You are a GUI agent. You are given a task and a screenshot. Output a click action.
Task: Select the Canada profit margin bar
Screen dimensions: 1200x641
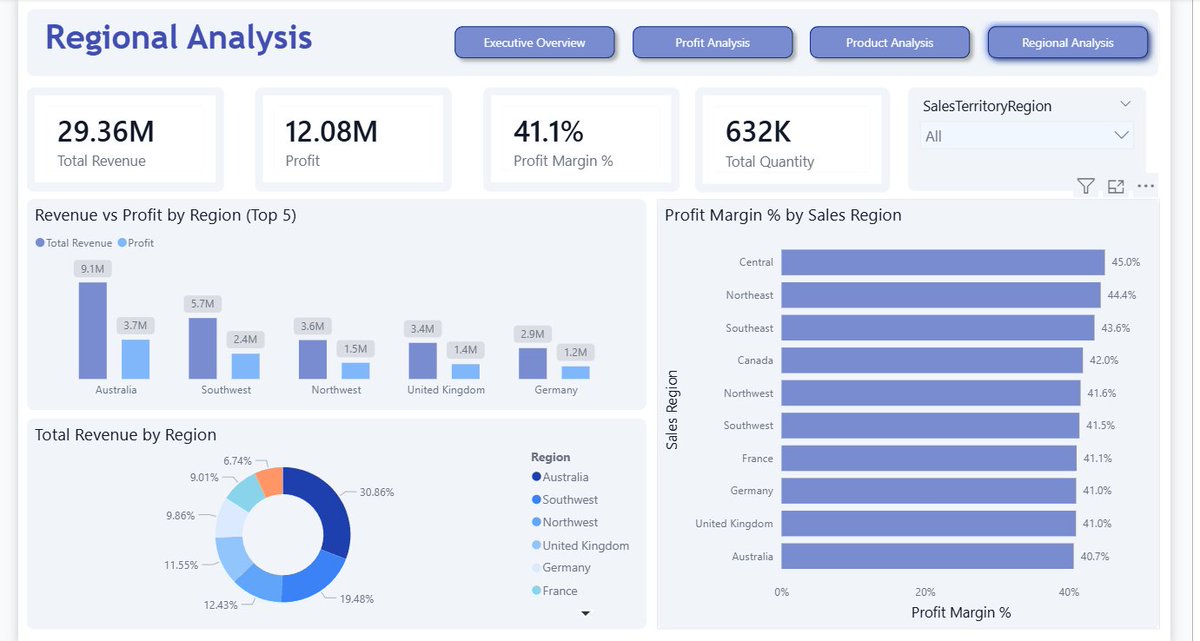click(932, 360)
